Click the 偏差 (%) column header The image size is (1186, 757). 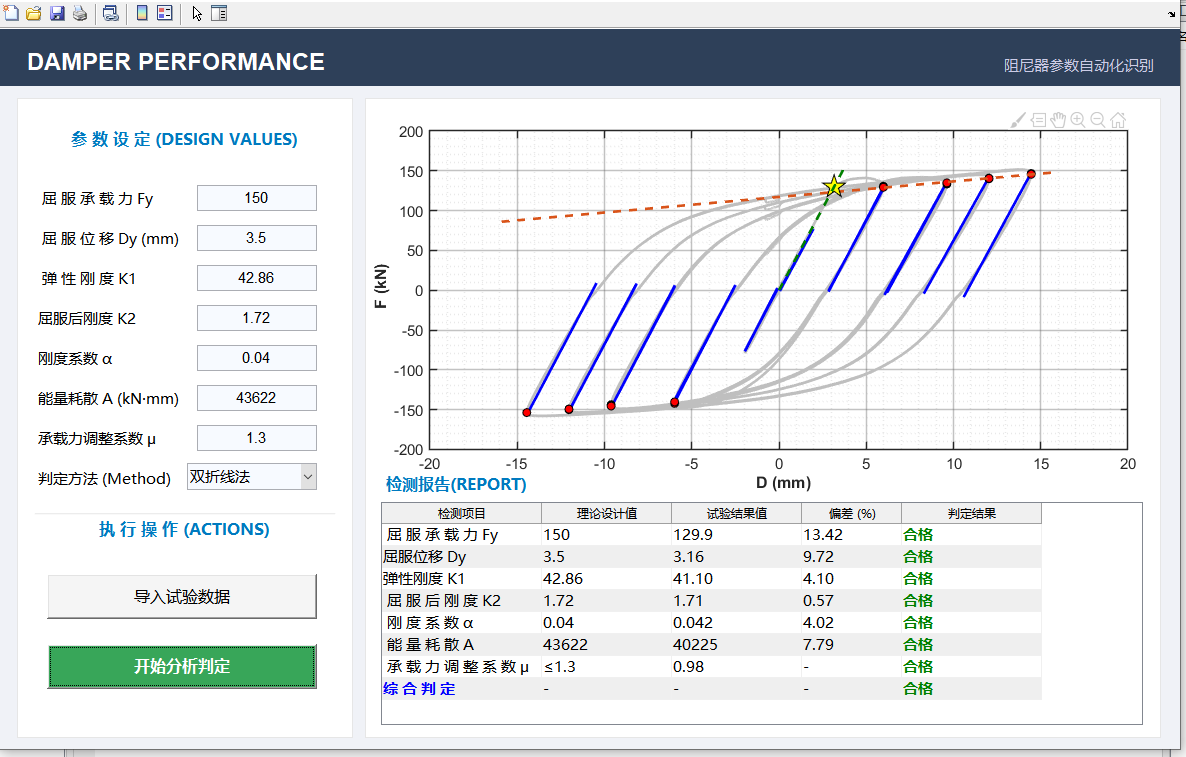pos(852,513)
